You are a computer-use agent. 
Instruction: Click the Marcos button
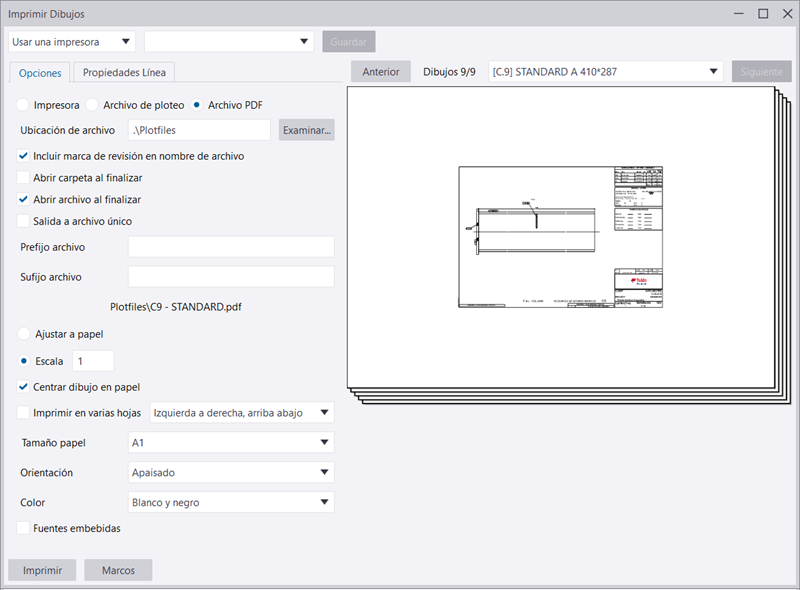pos(118,570)
